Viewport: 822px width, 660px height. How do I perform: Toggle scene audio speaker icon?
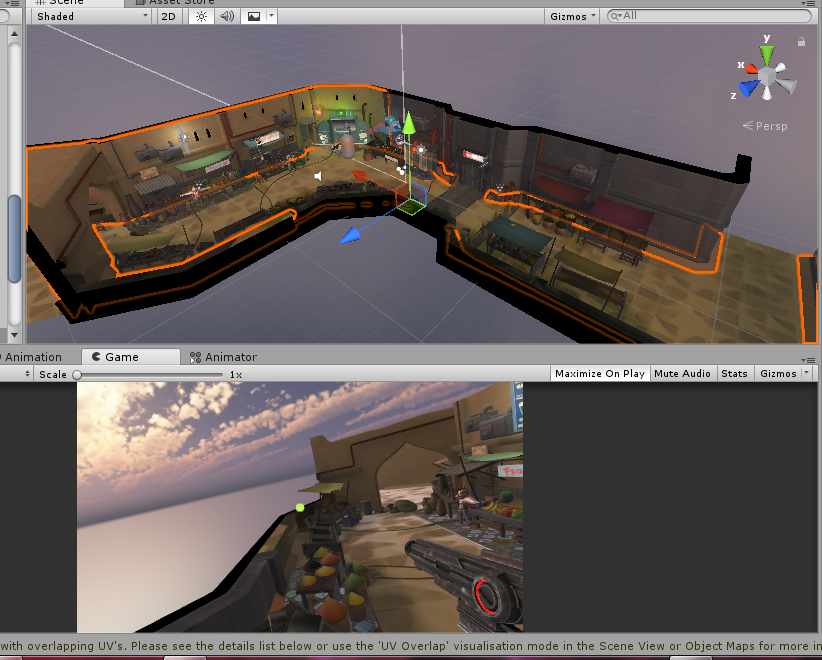(227, 16)
